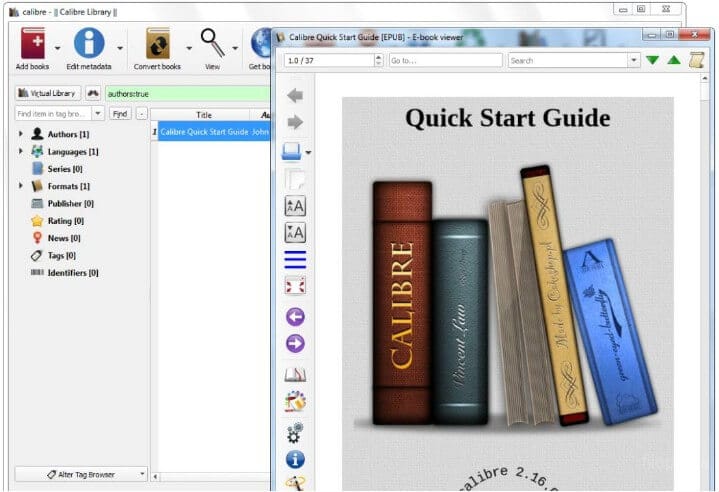Image resolution: width=719 pixels, height=492 pixels.
Task: Expand the Formats [1] tree node
Action: click(x=21, y=186)
